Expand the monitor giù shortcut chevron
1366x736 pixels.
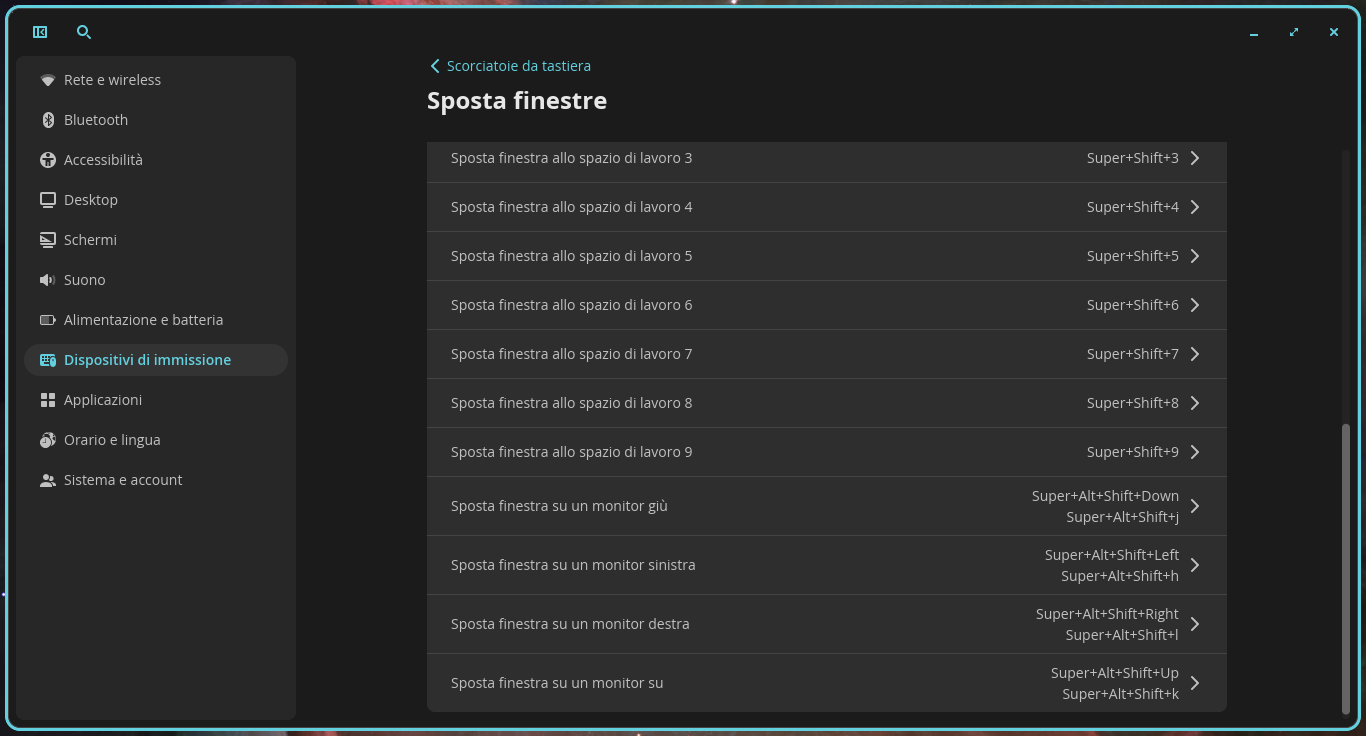tap(1195, 506)
